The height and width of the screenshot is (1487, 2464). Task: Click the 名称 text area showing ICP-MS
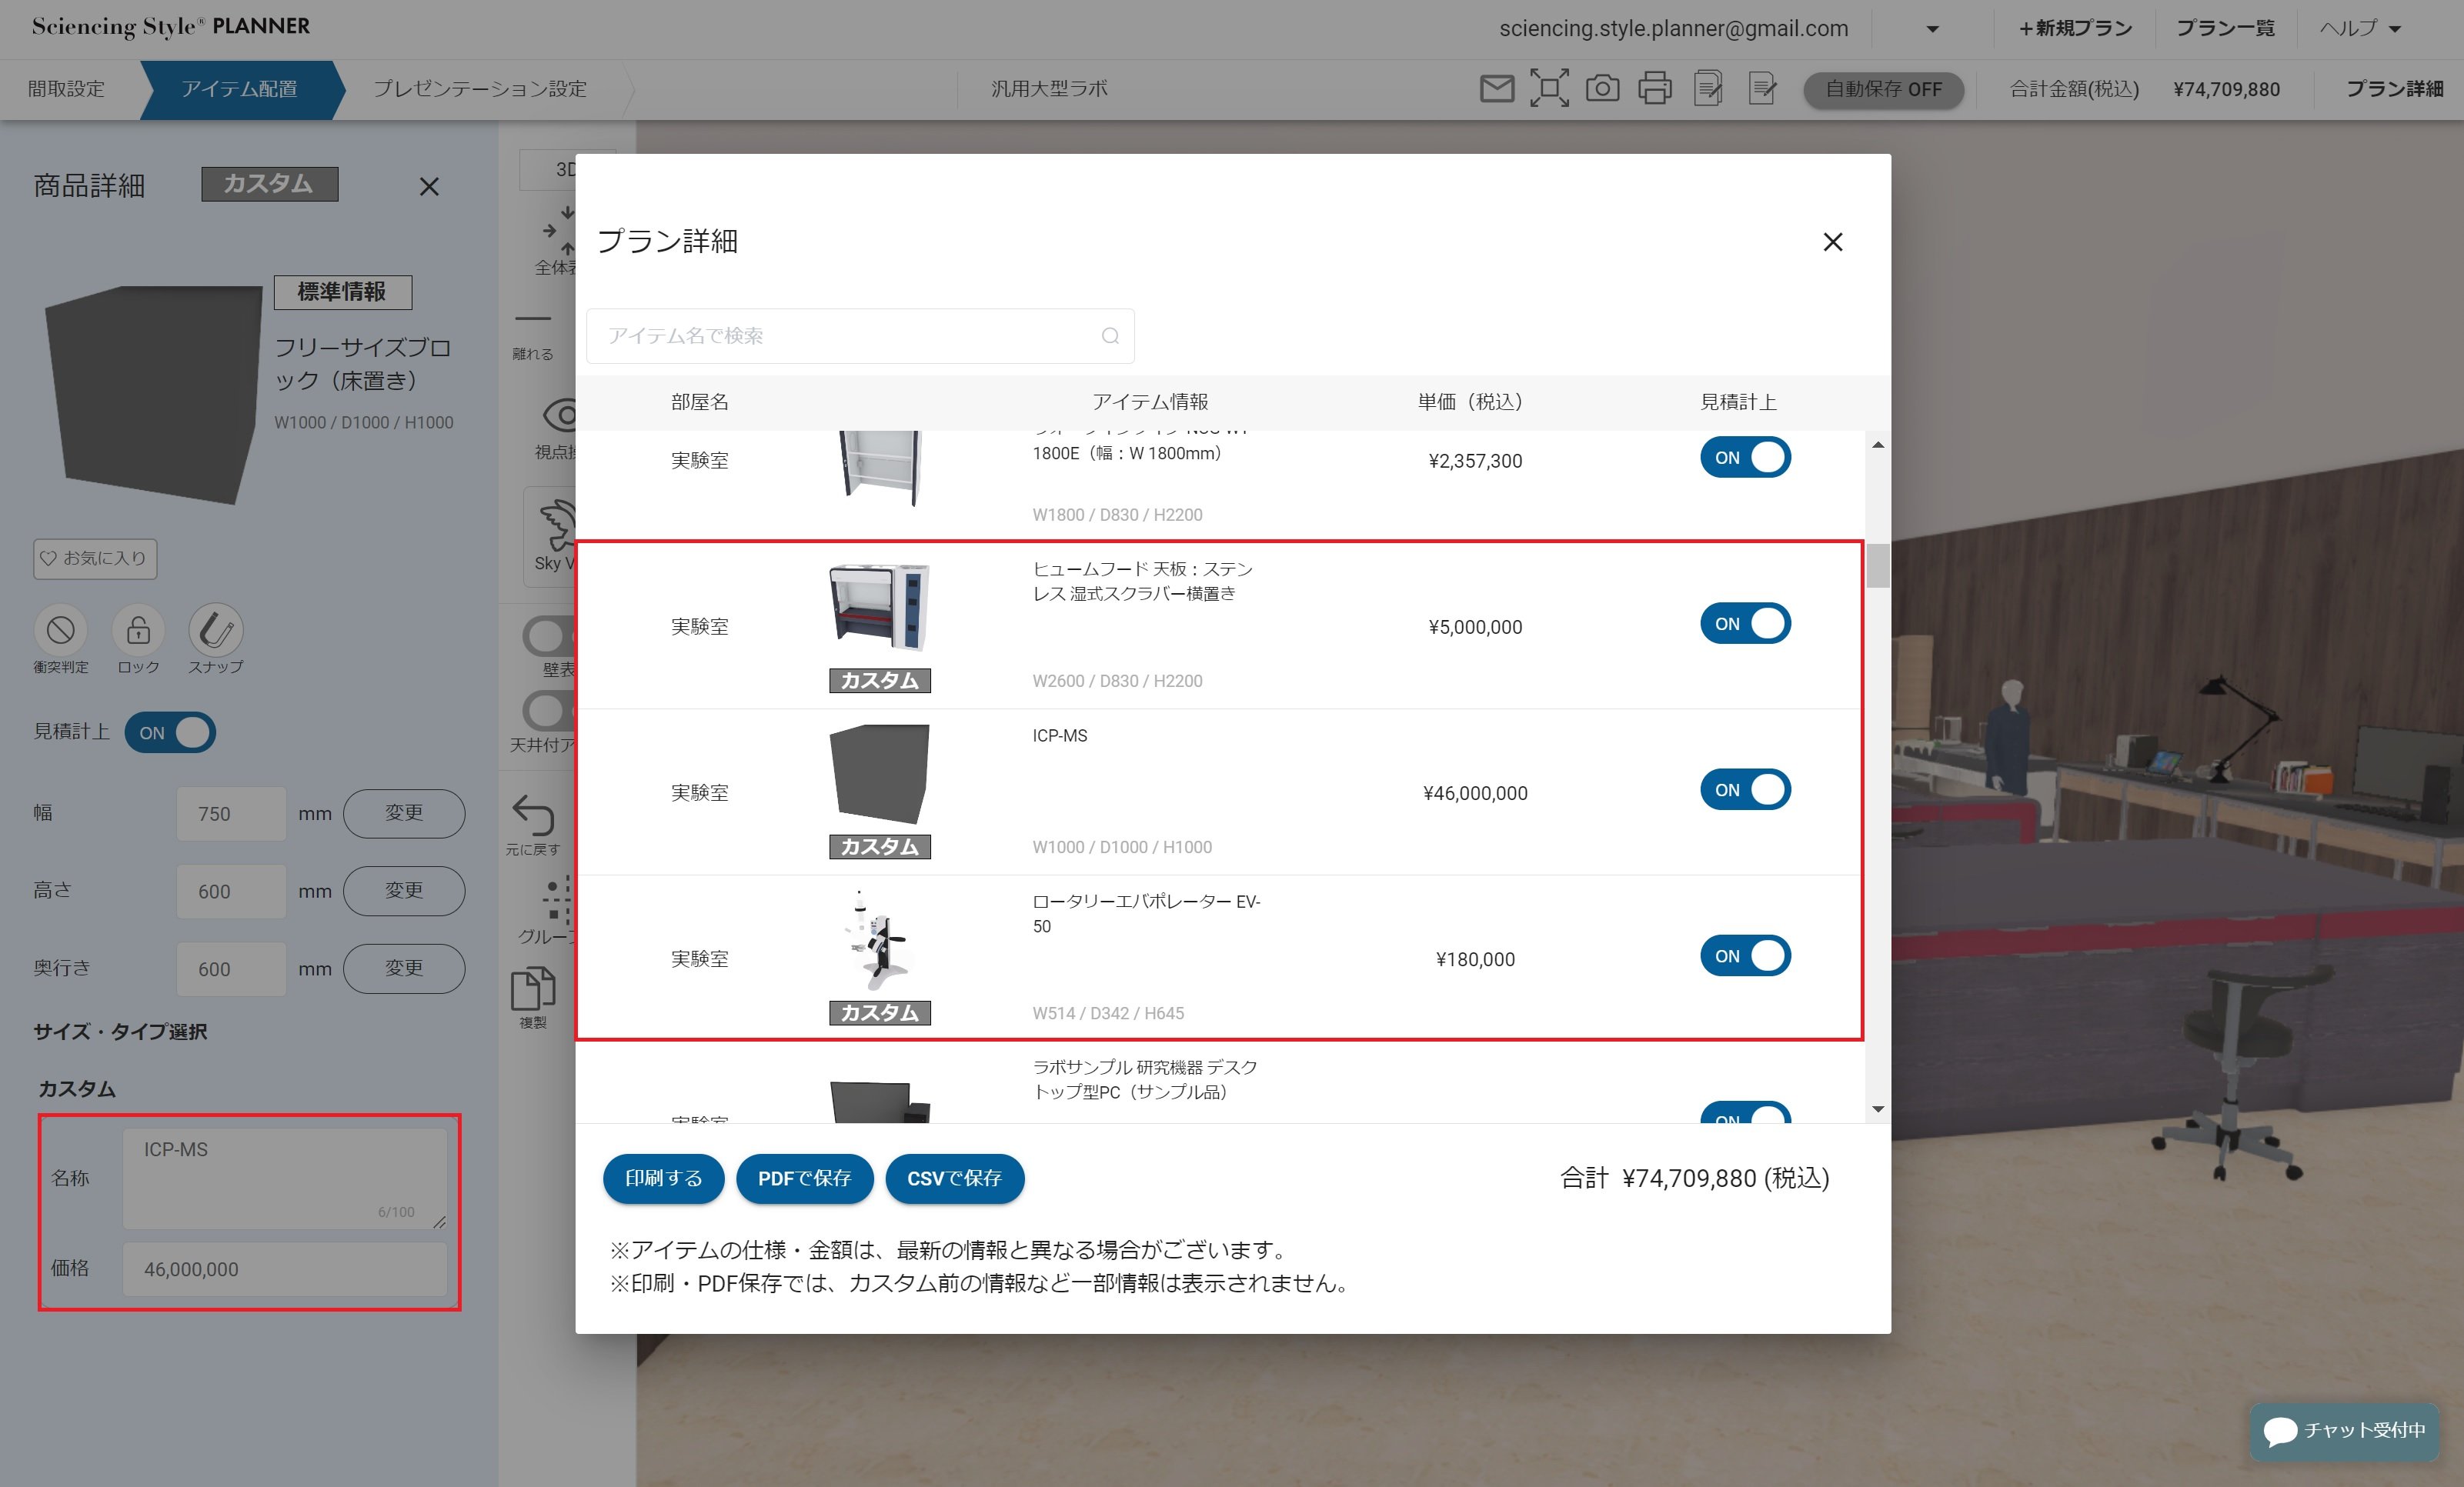285,1179
